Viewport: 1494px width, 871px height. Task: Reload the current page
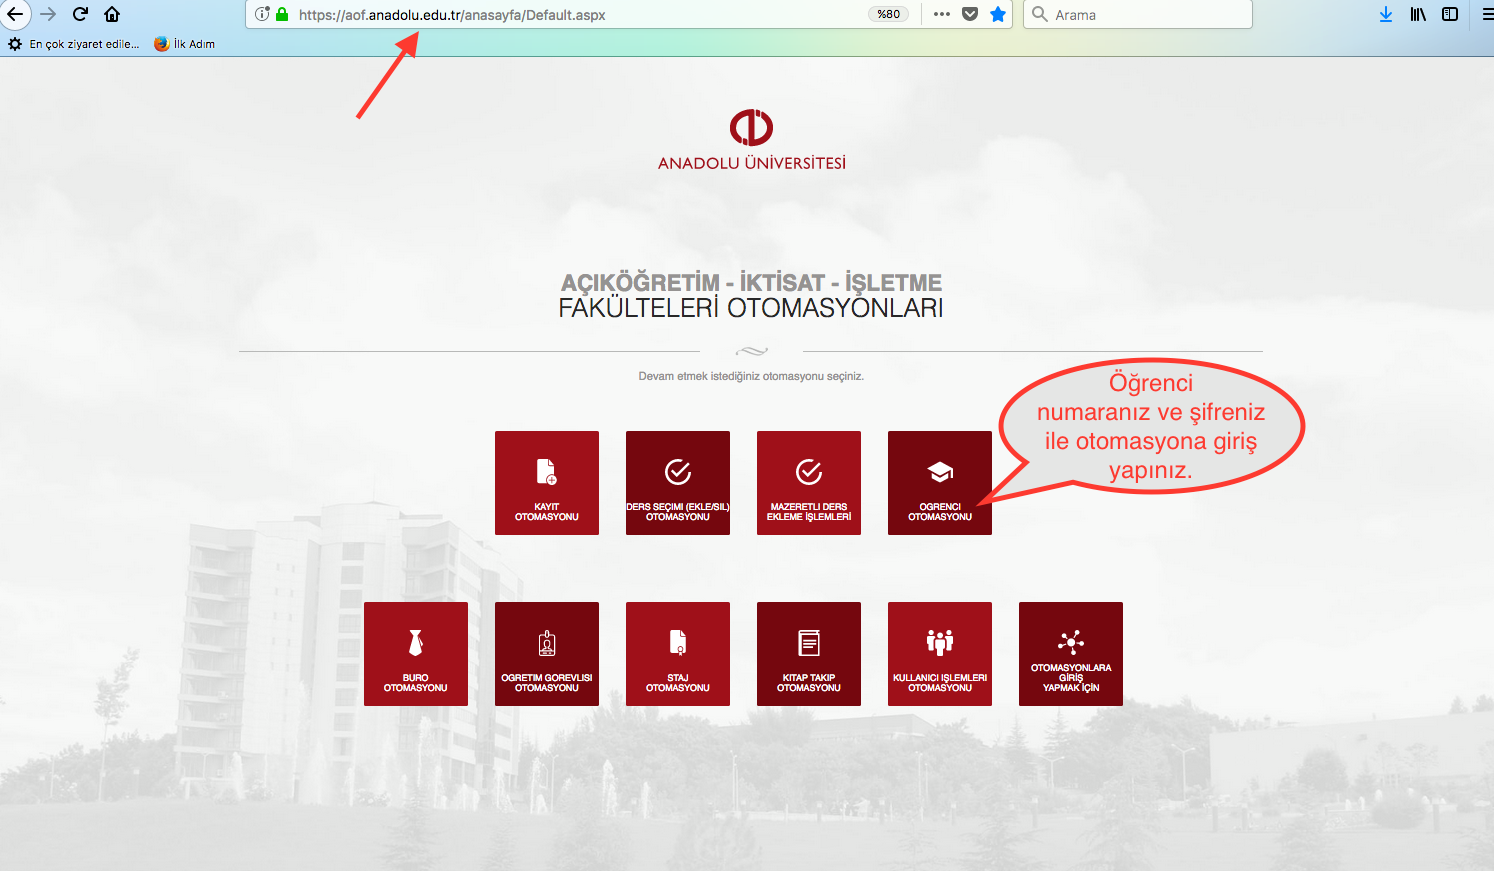coord(80,14)
